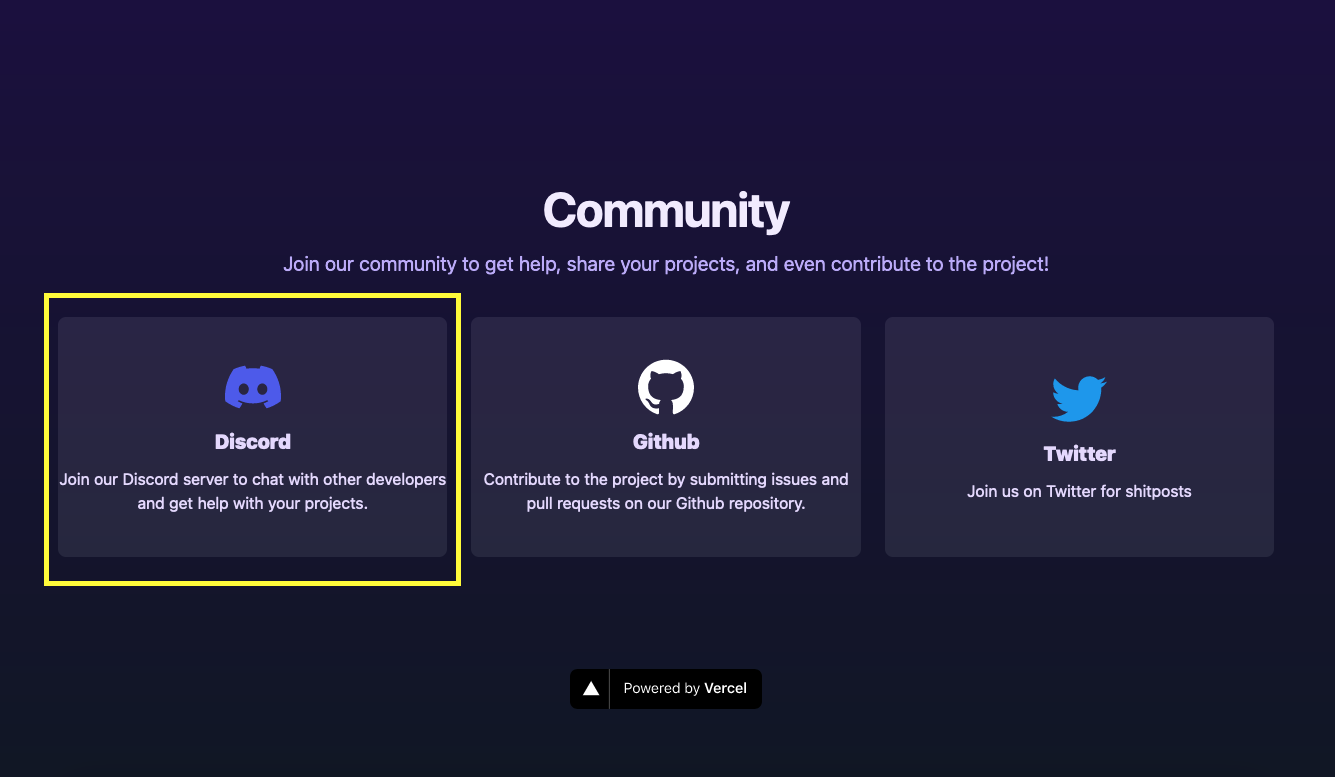Open Github via its circular logo icon
Screen dimensions: 1335x777
click(x=666, y=387)
